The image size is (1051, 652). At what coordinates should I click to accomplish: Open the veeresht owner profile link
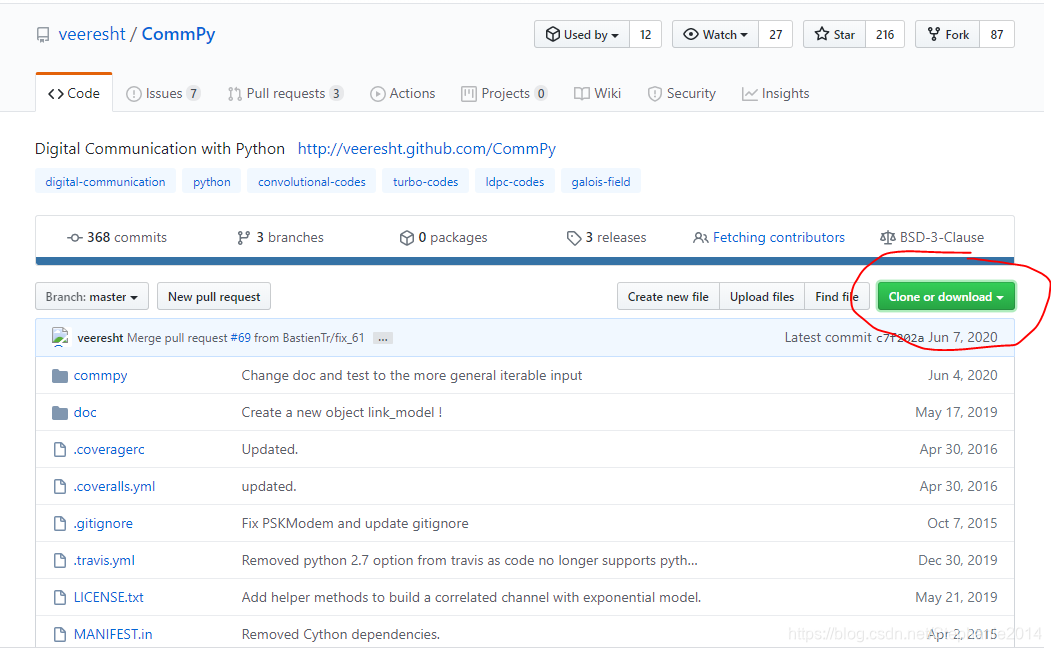tap(92, 34)
